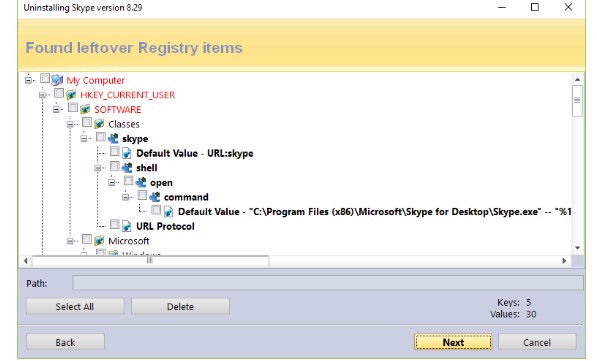Collapse the shell tree node

tap(98, 168)
